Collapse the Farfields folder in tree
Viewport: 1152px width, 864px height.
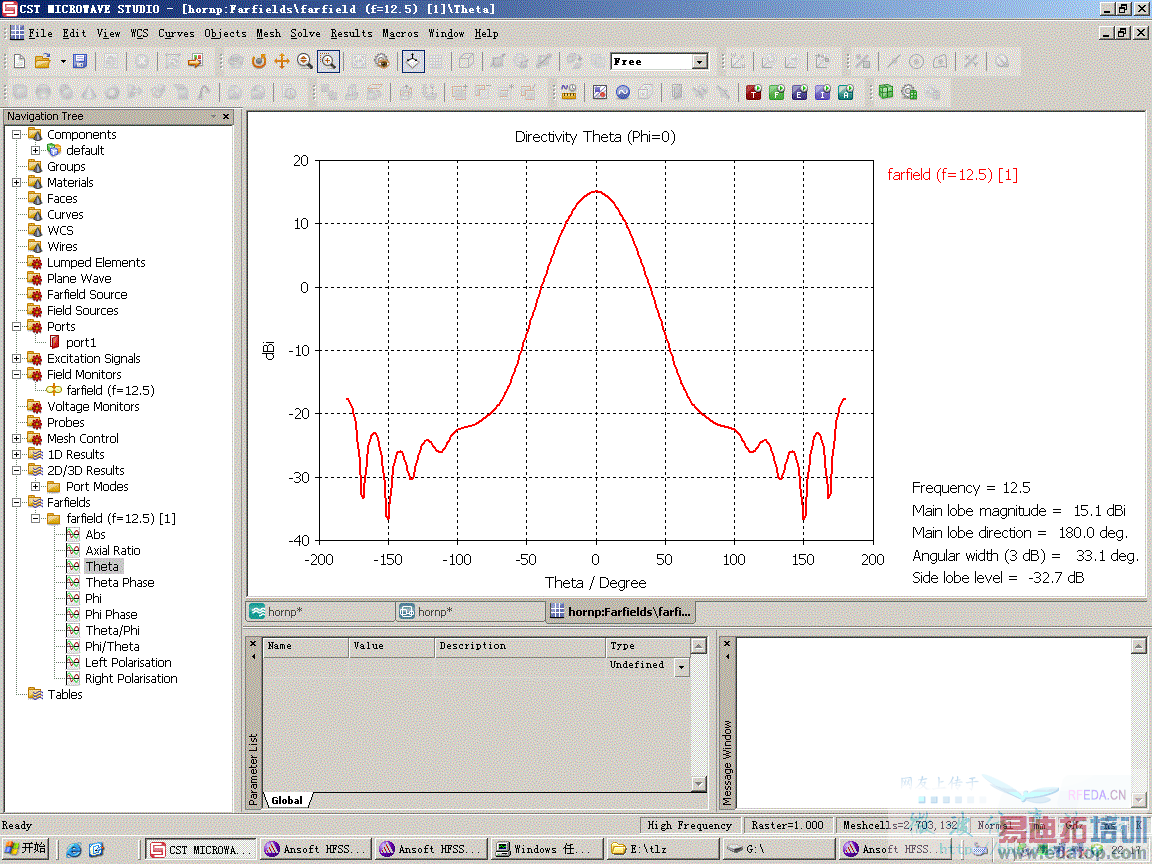17,503
